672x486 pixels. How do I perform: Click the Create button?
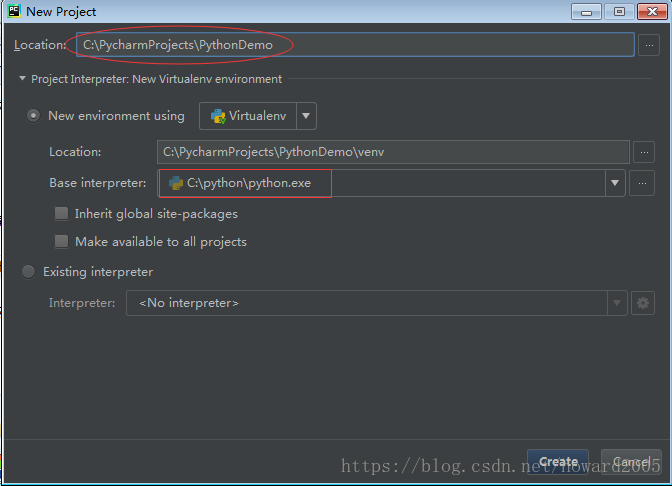pos(558,462)
